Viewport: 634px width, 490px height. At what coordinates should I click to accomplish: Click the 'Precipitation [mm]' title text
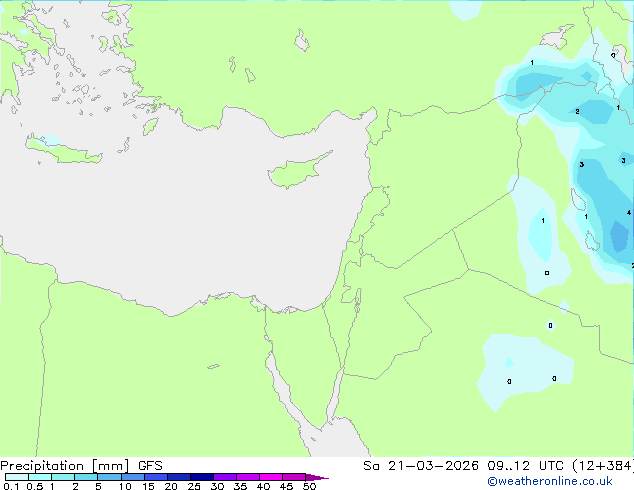tap(65, 466)
